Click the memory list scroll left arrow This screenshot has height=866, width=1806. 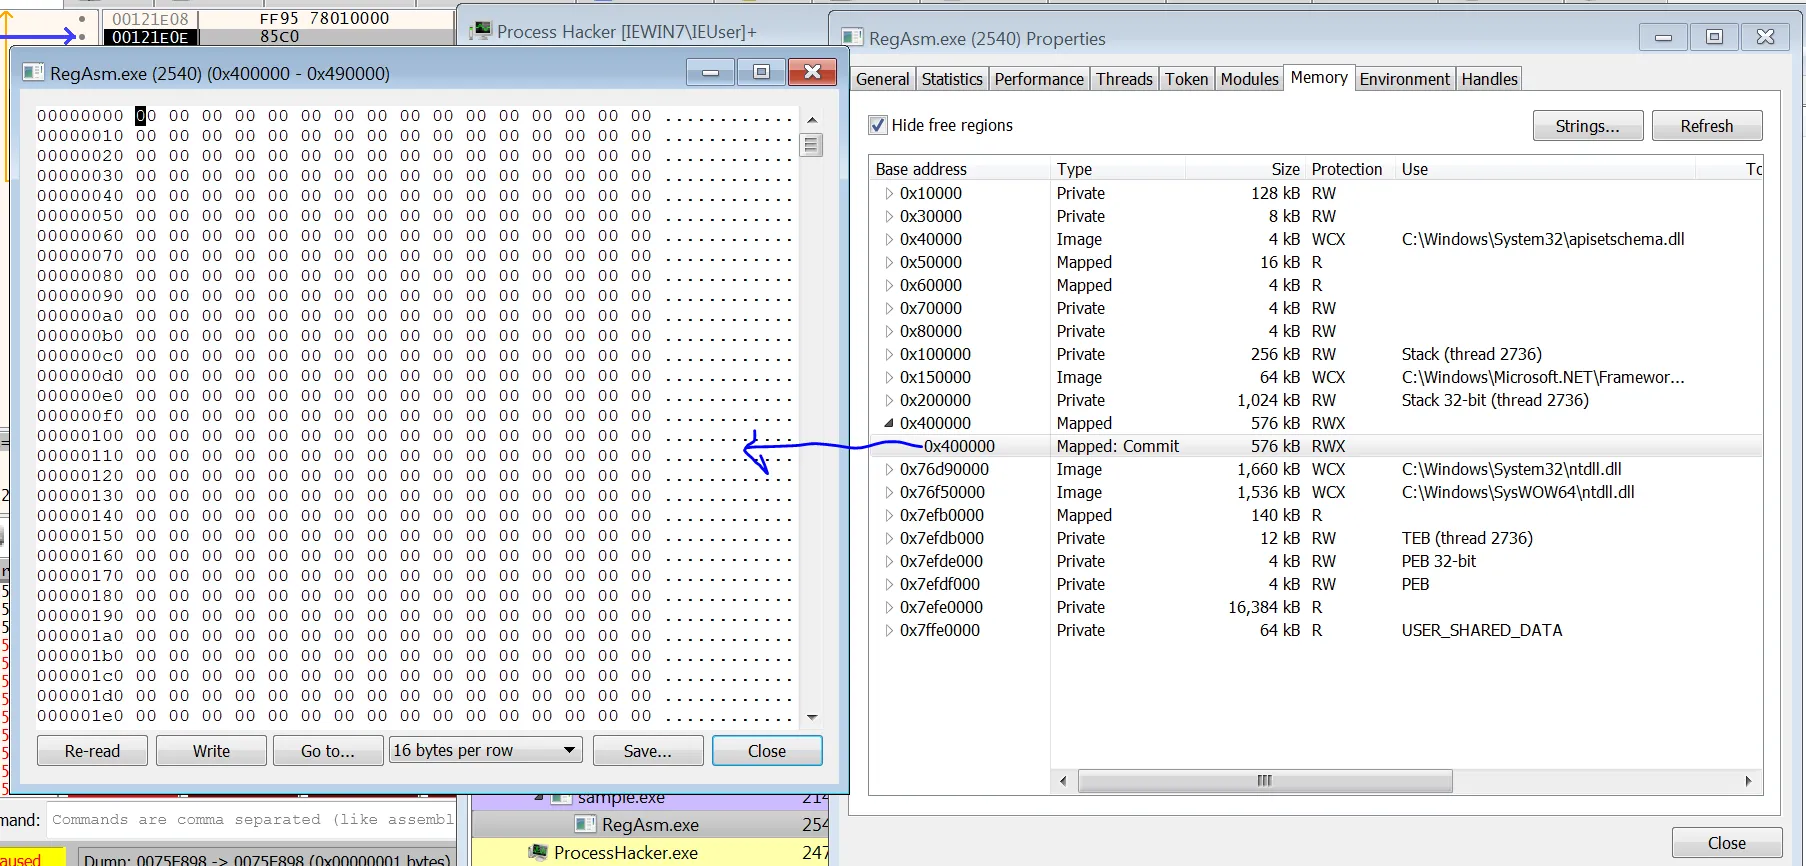[1062, 781]
